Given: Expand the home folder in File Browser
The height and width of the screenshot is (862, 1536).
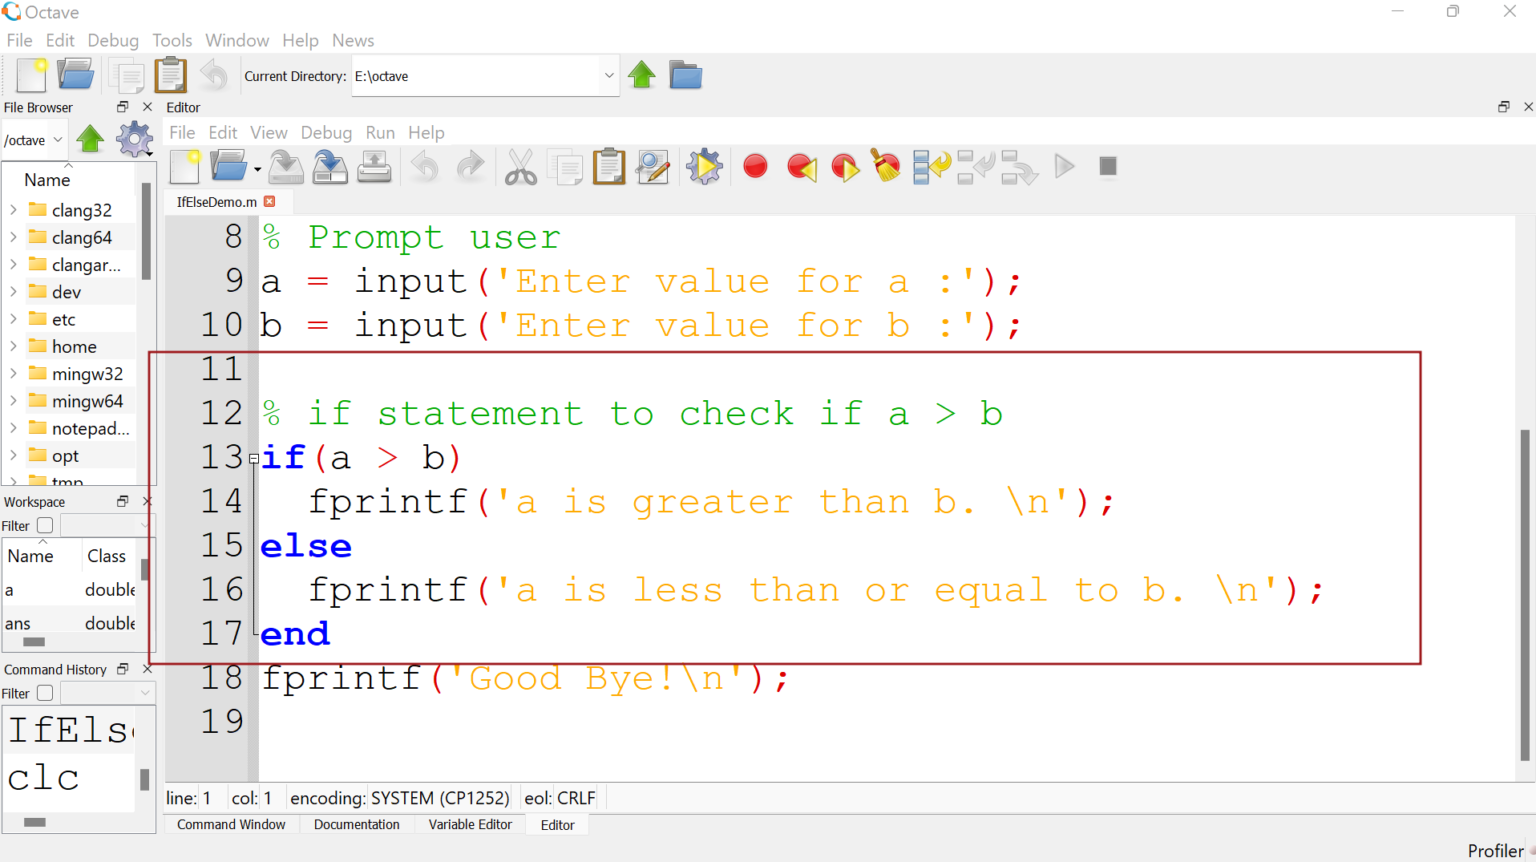Looking at the screenshot, I should [x=13, y=345].
